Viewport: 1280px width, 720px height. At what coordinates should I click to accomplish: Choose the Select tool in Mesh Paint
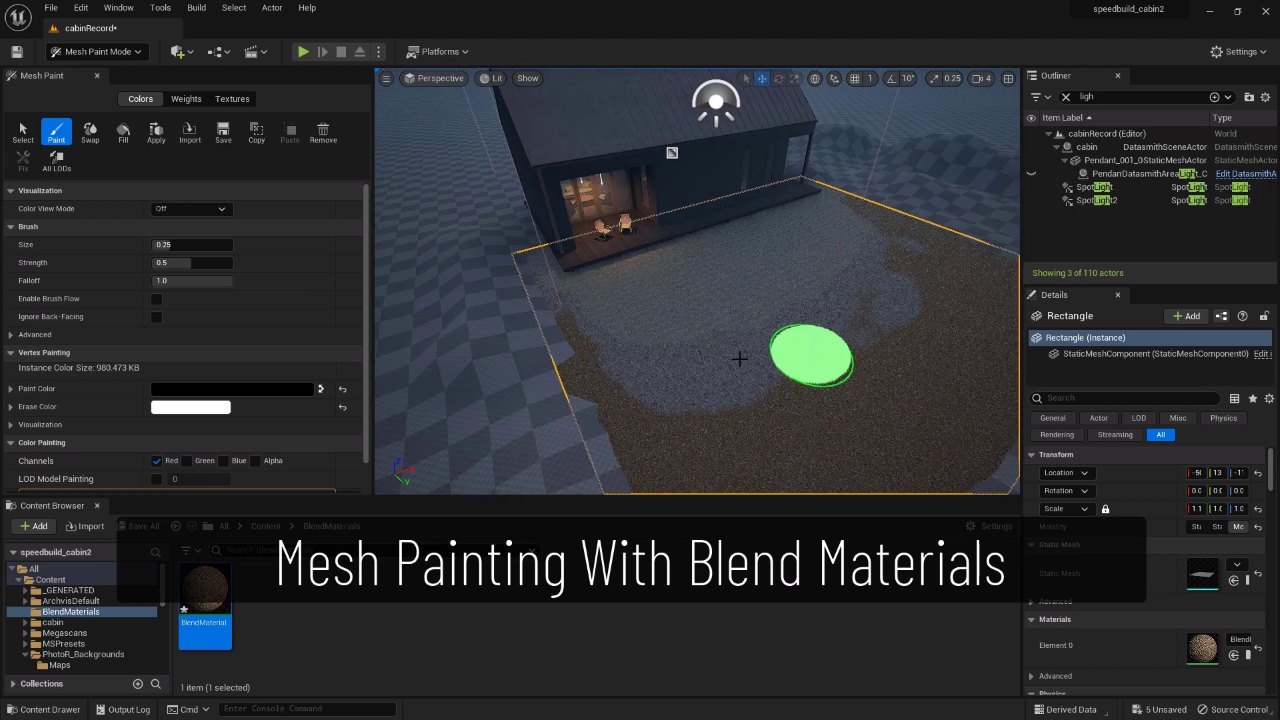click(22, 133)
